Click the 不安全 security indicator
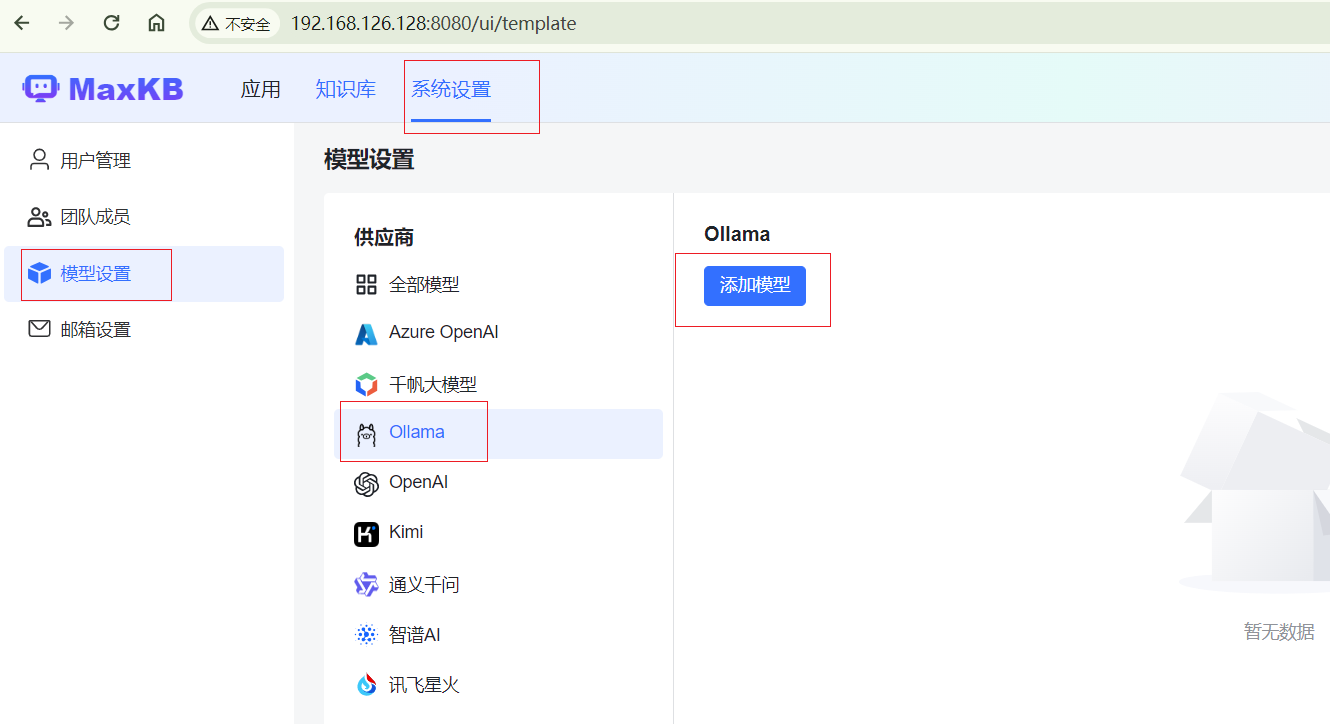 pos(236,23)
